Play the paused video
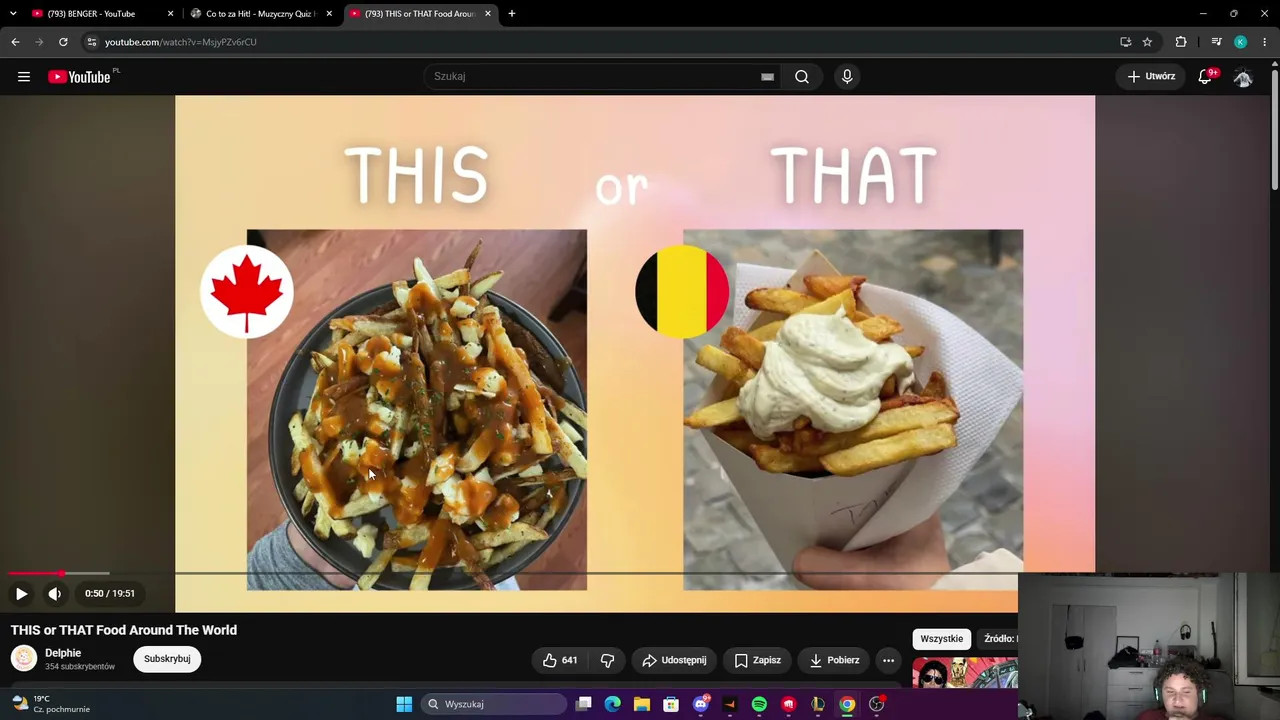Screen dimensions: 1280x720 point(21,593)
